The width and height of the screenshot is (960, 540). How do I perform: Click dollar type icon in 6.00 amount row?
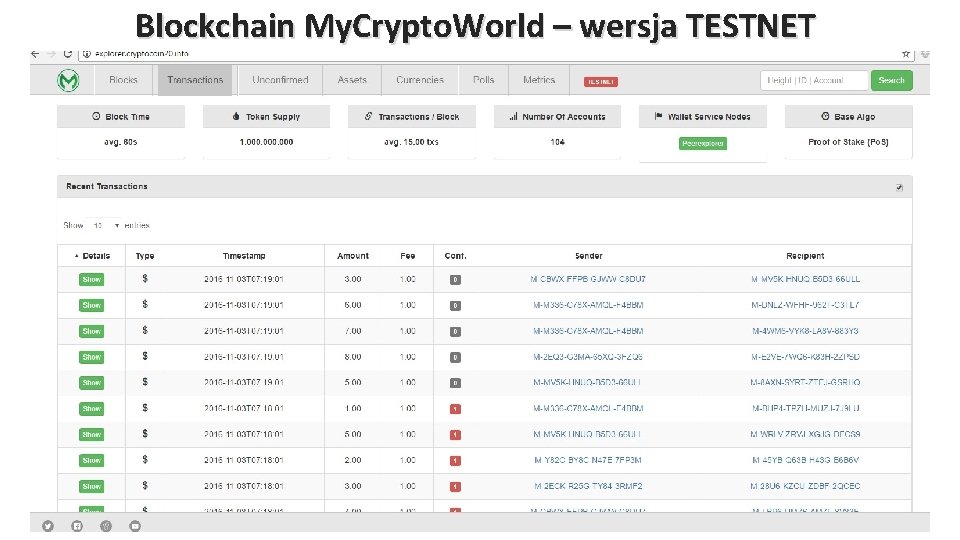145,304
